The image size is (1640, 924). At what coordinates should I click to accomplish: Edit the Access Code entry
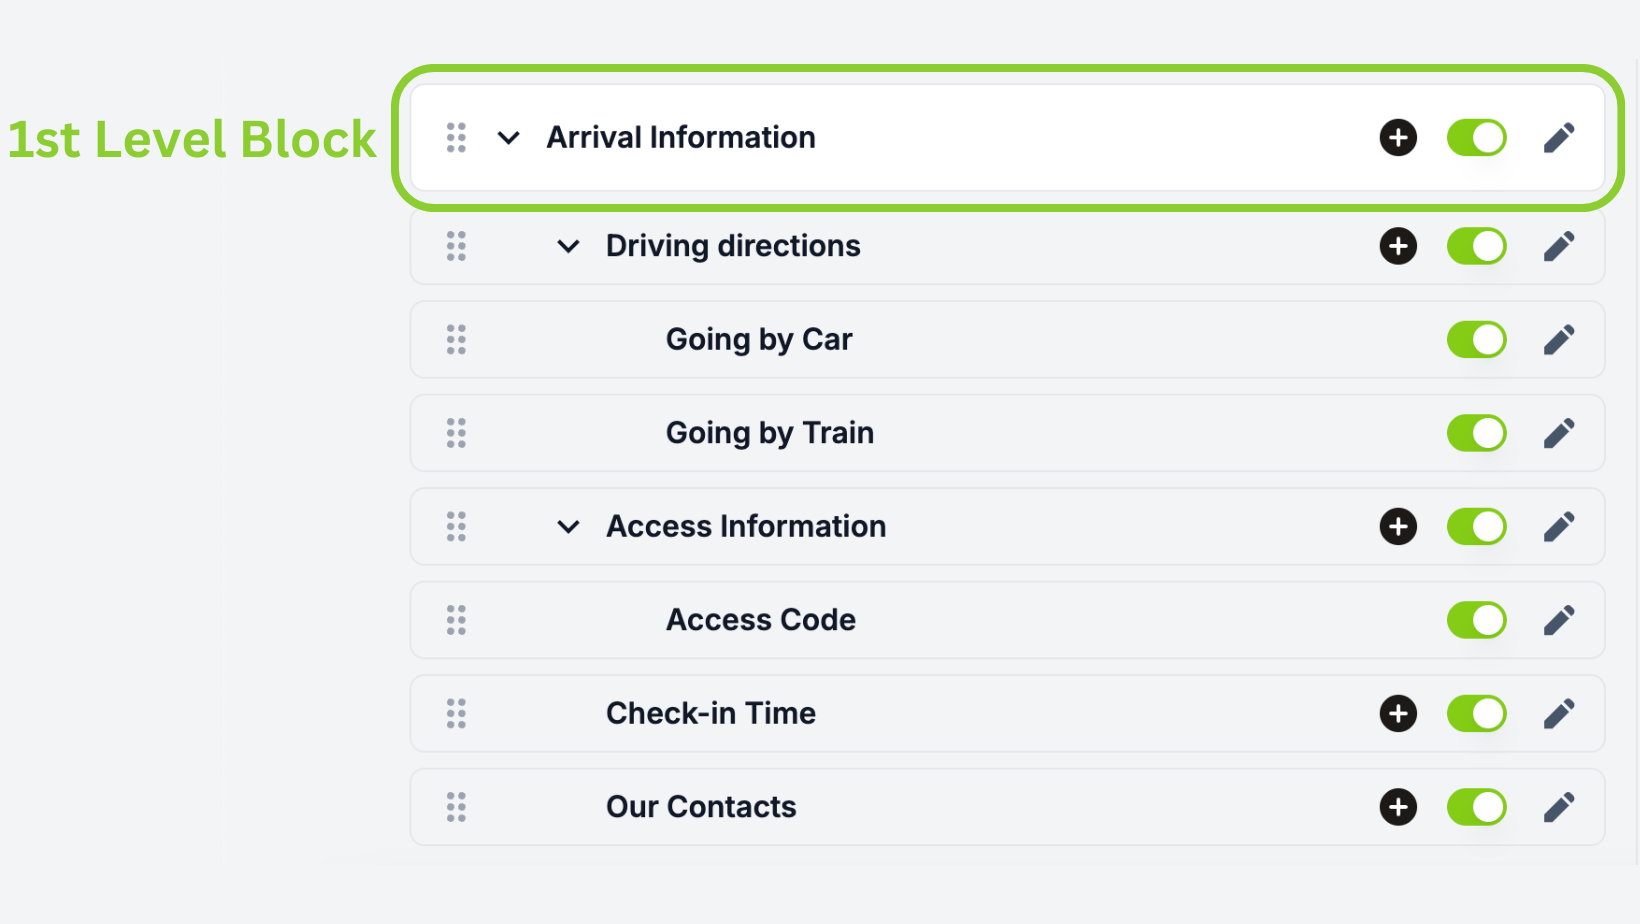click(x=1559, y=620)
